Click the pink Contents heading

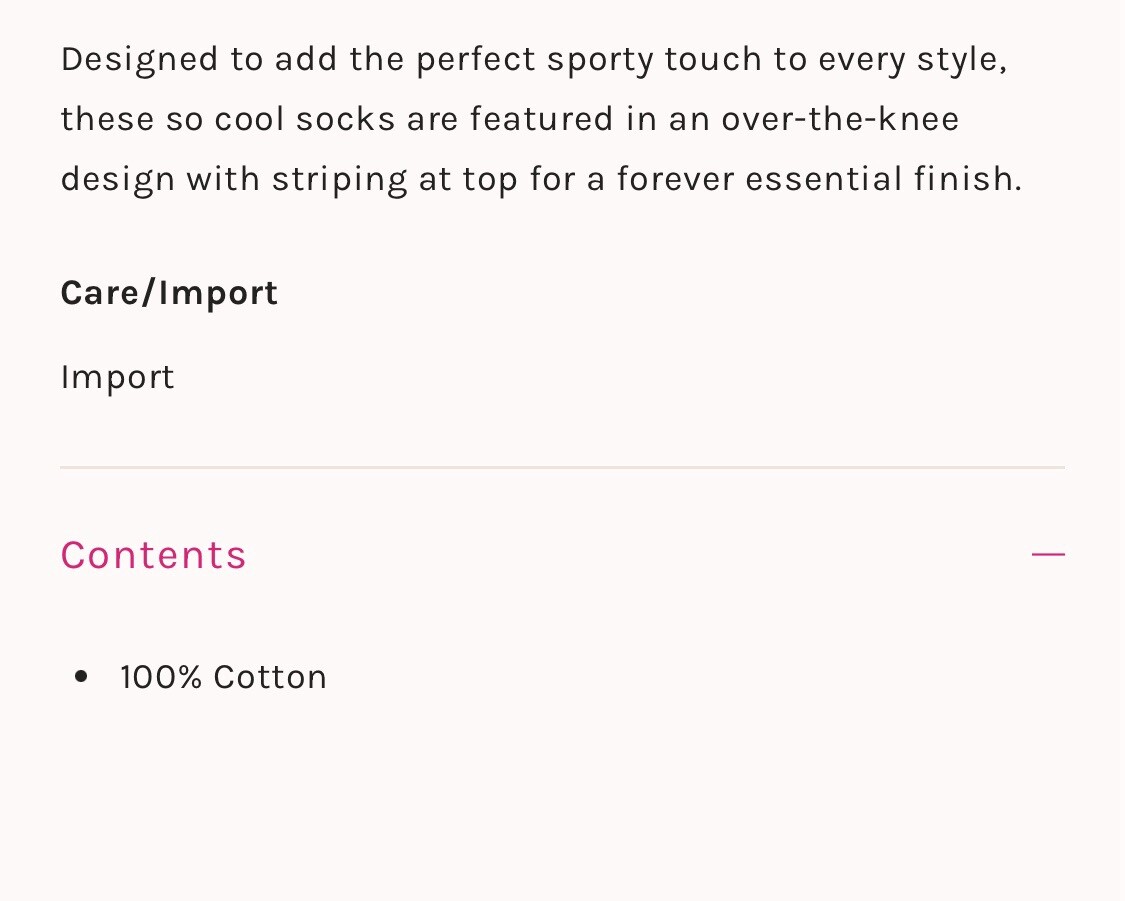(x=153, y=555)
